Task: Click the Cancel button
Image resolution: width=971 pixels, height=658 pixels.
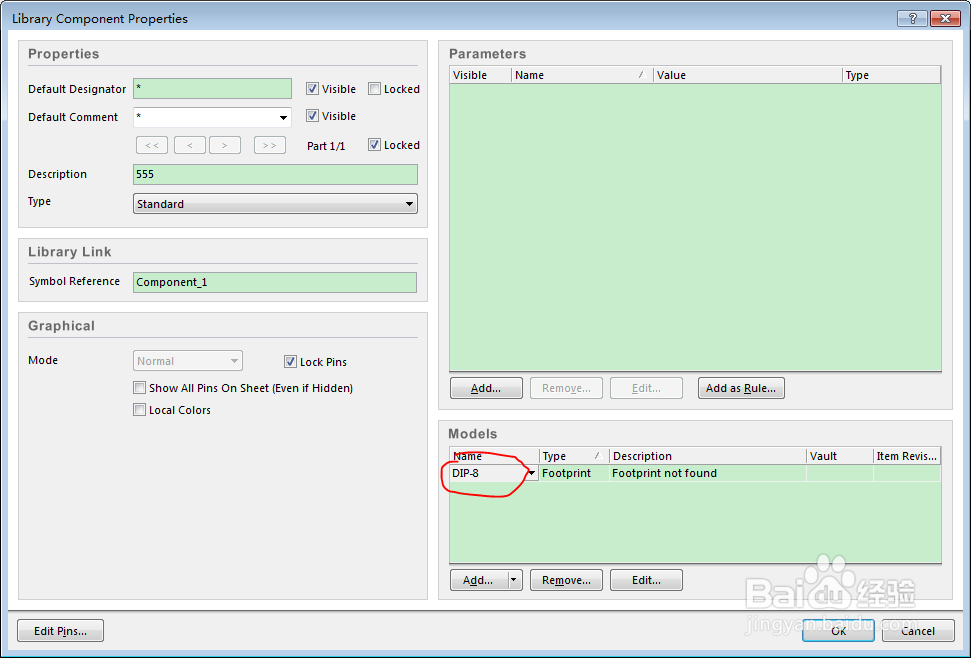Action: pyautogui.click(x=918, y=631)
